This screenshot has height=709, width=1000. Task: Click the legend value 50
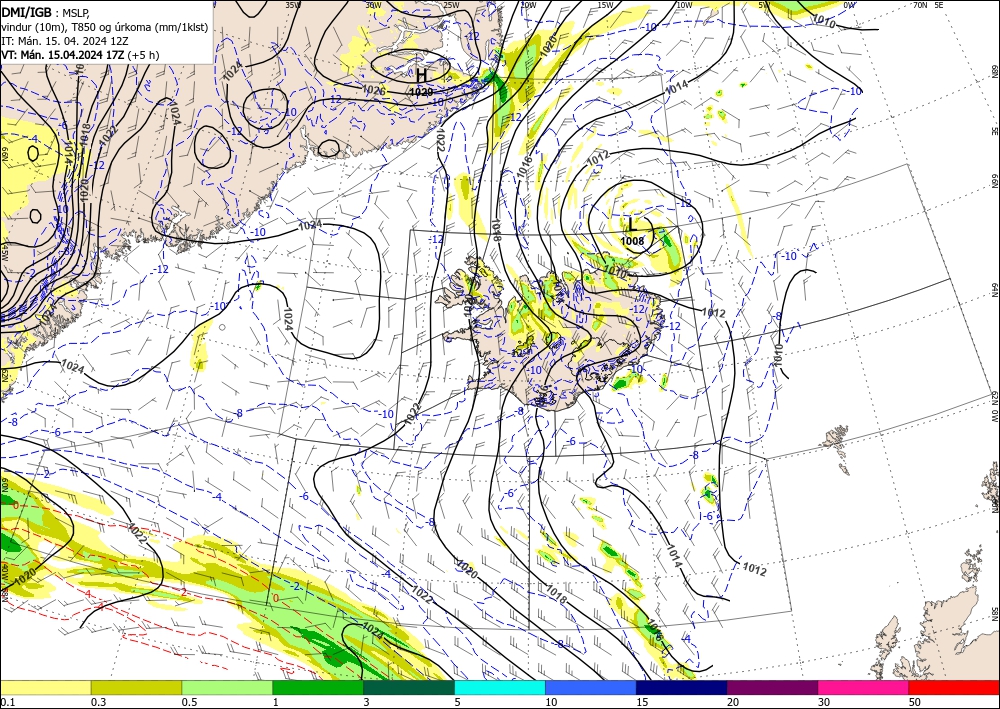916,702
